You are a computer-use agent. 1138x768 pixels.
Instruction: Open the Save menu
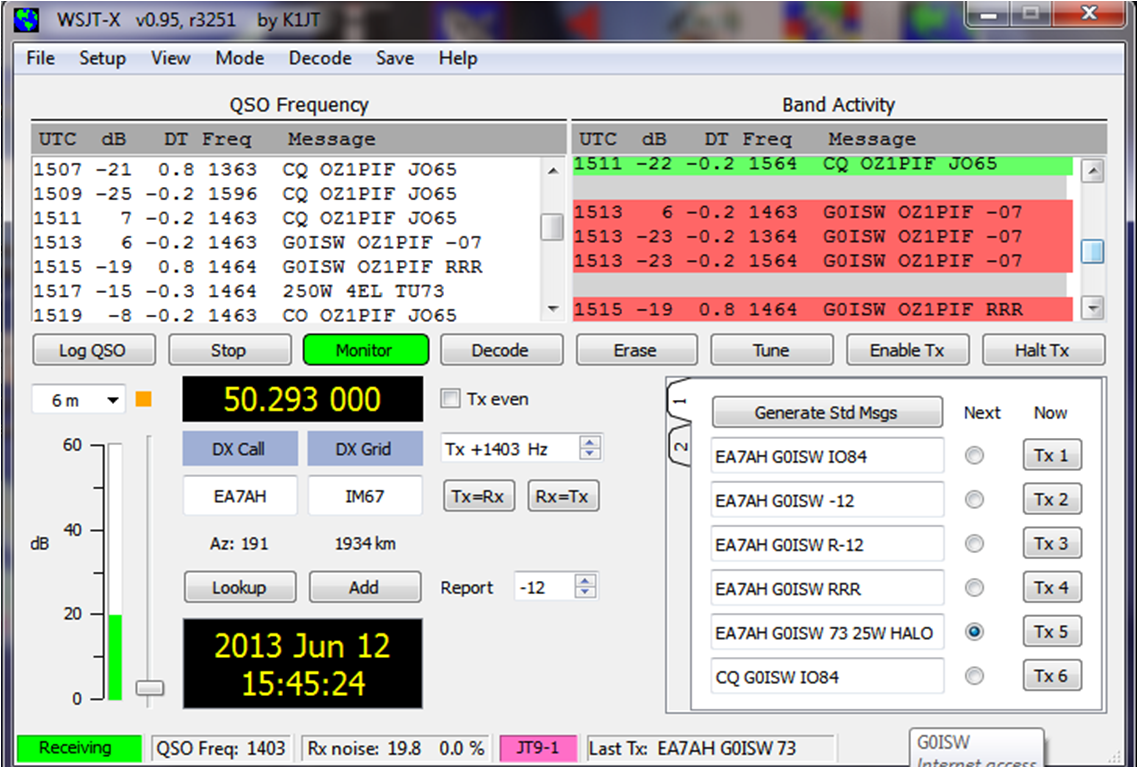[x=395, y=58]
